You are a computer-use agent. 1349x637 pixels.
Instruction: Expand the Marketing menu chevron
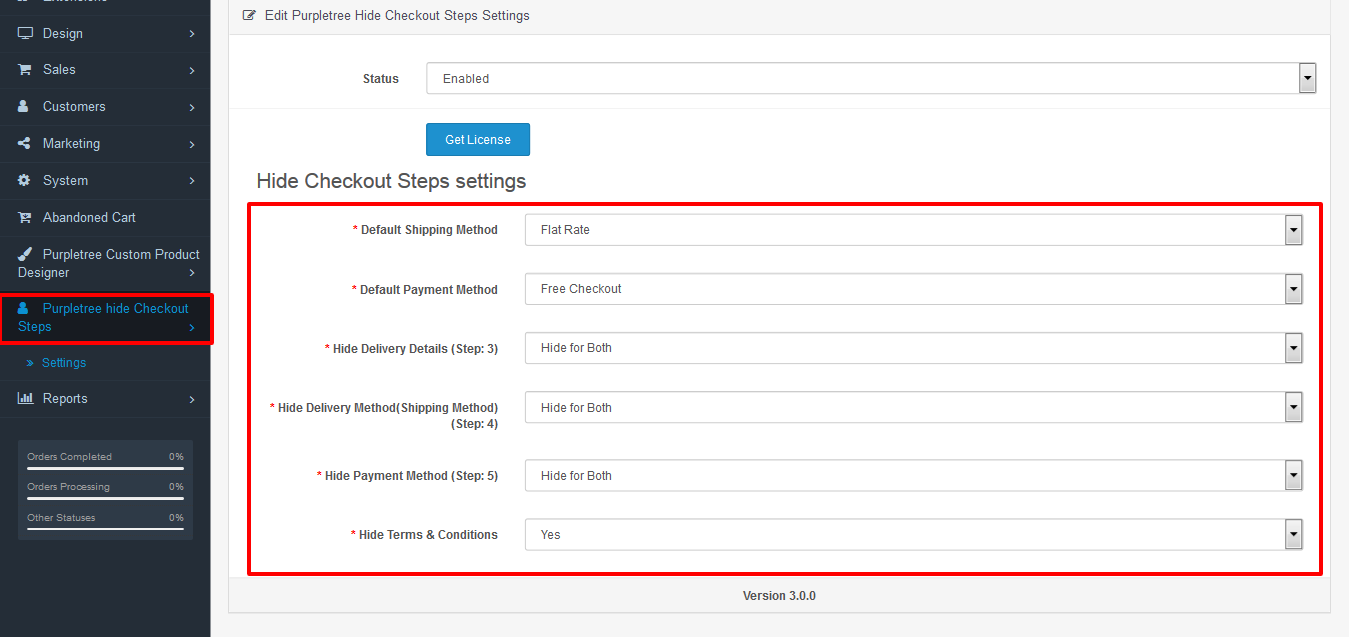pos(191,144)
